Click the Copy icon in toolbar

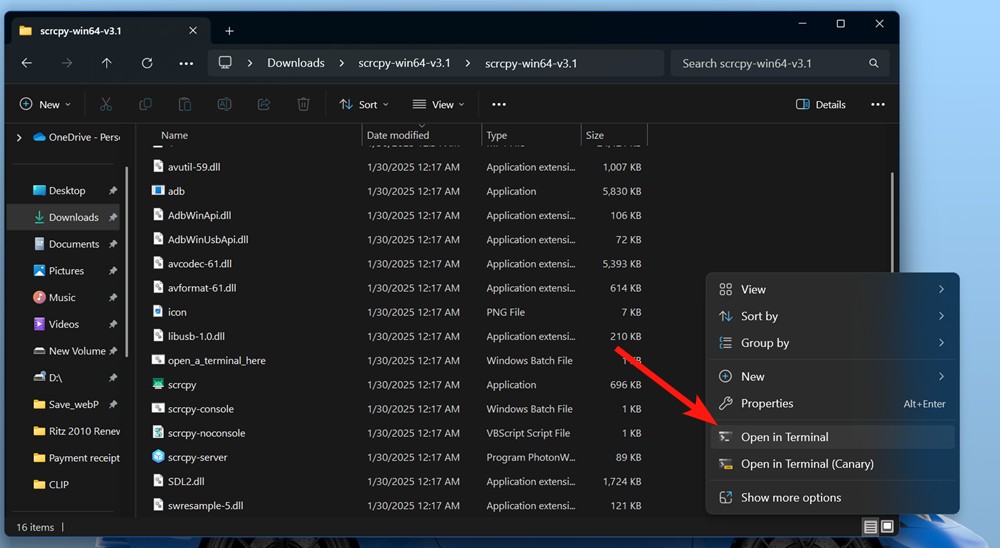146,104
